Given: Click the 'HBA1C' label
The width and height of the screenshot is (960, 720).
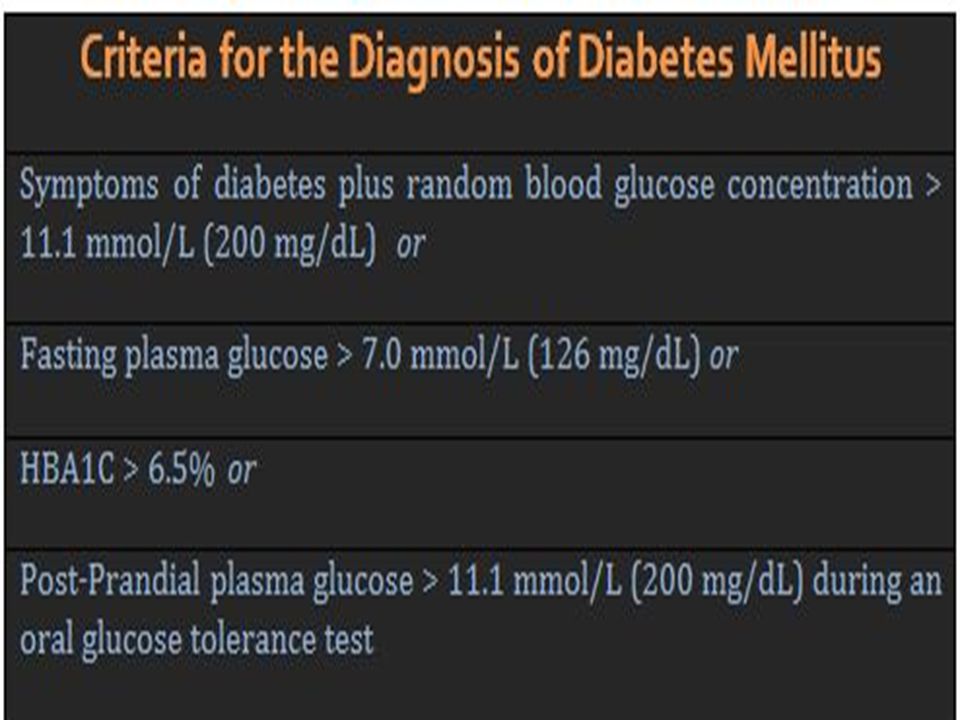Looking at the screenshot, I should pos(67,469).
